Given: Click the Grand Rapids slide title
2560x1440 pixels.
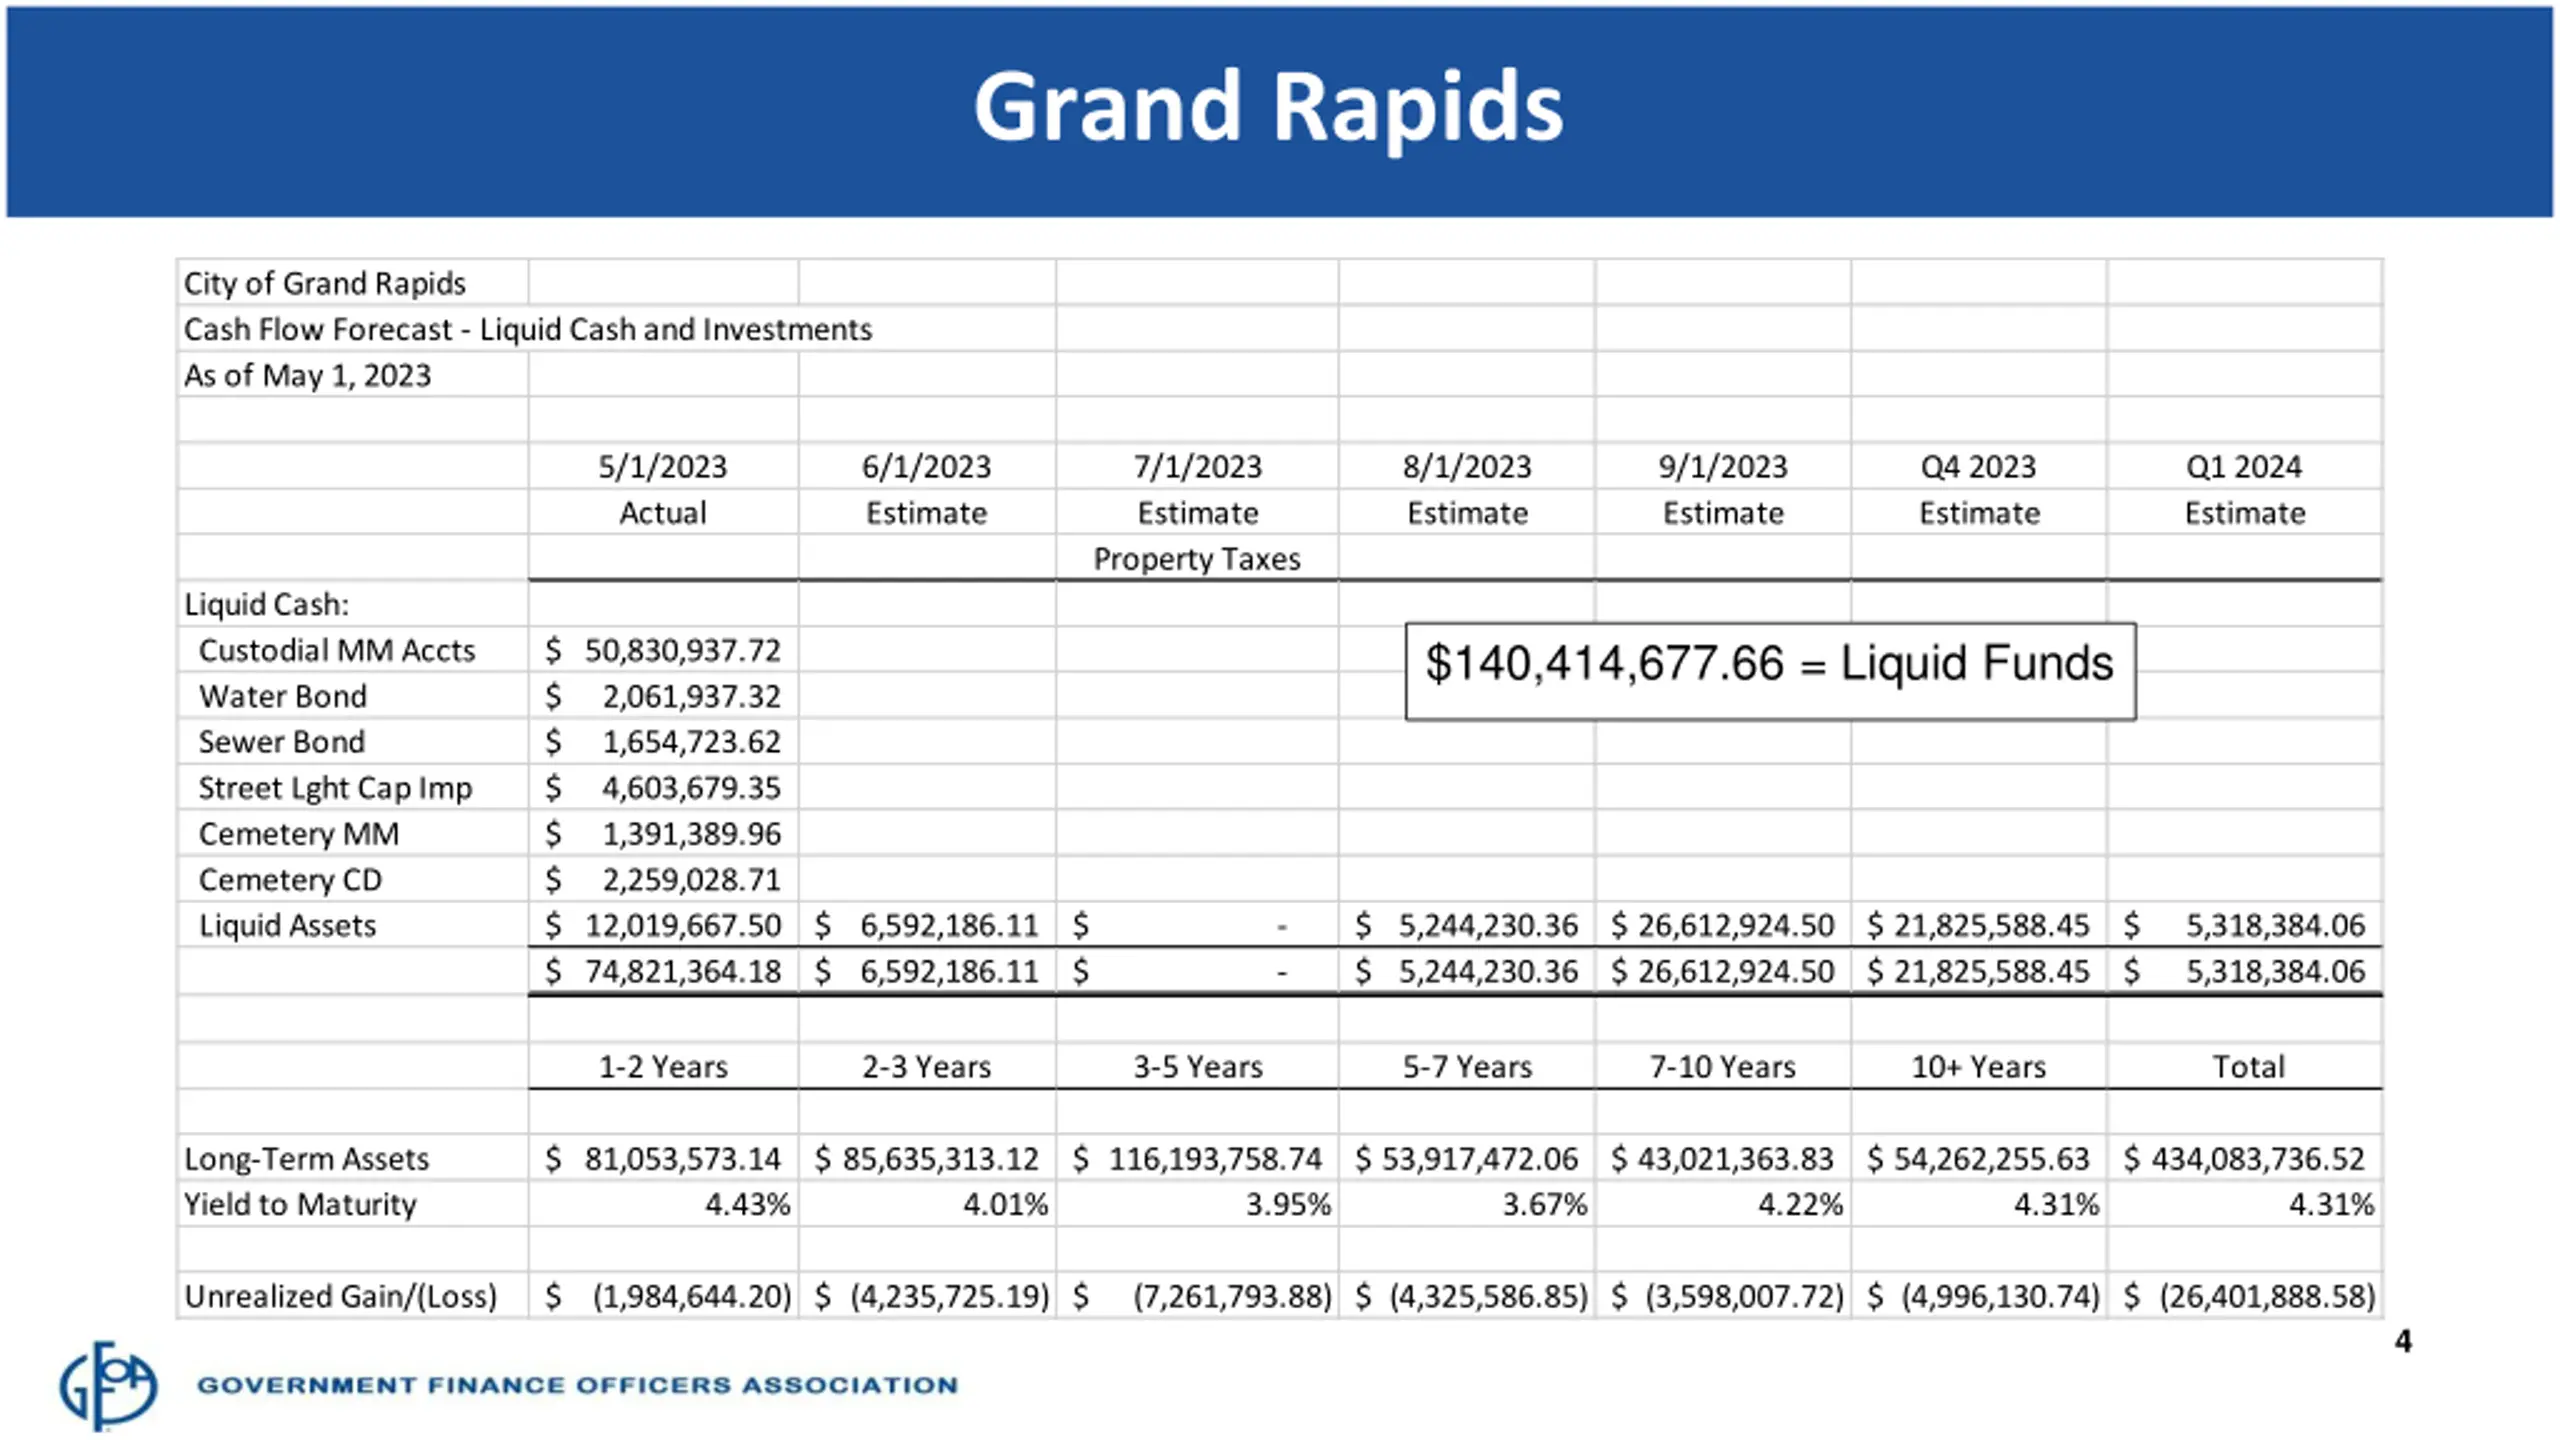Looking at the screenshot, I should coord(1268,106).
